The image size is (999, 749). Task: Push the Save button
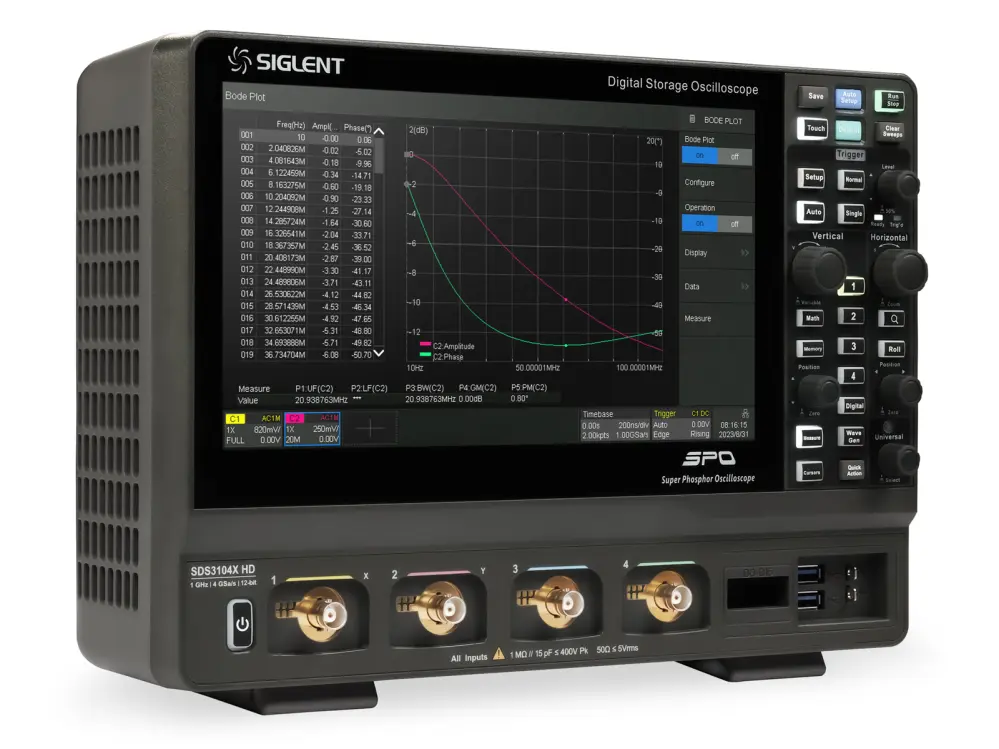coord(815,96)
